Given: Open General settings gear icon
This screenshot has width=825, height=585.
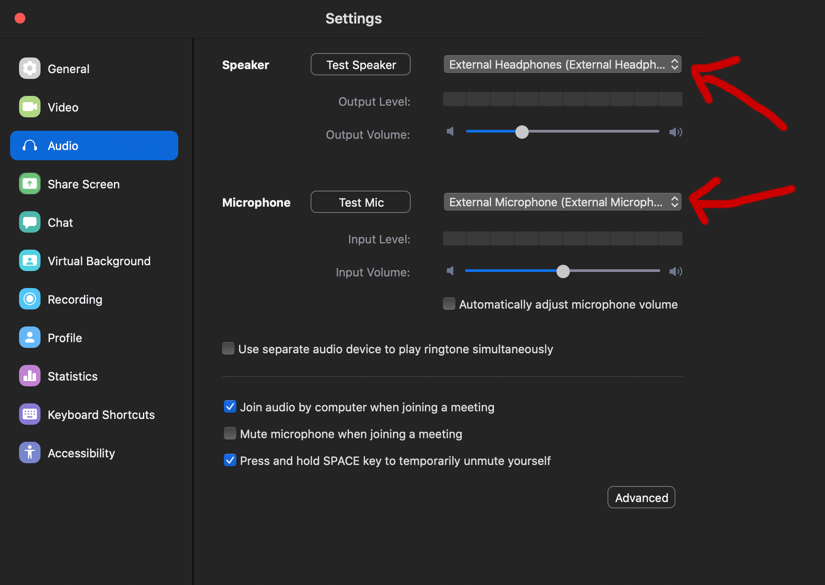Looking at the screenshot, I should click(29, 68).
